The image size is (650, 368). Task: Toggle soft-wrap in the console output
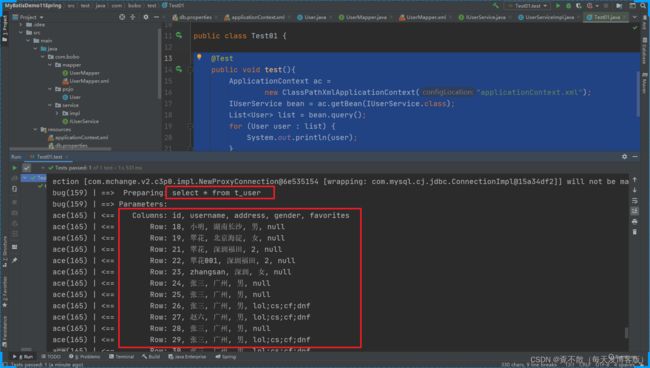[x=635, y=201]
